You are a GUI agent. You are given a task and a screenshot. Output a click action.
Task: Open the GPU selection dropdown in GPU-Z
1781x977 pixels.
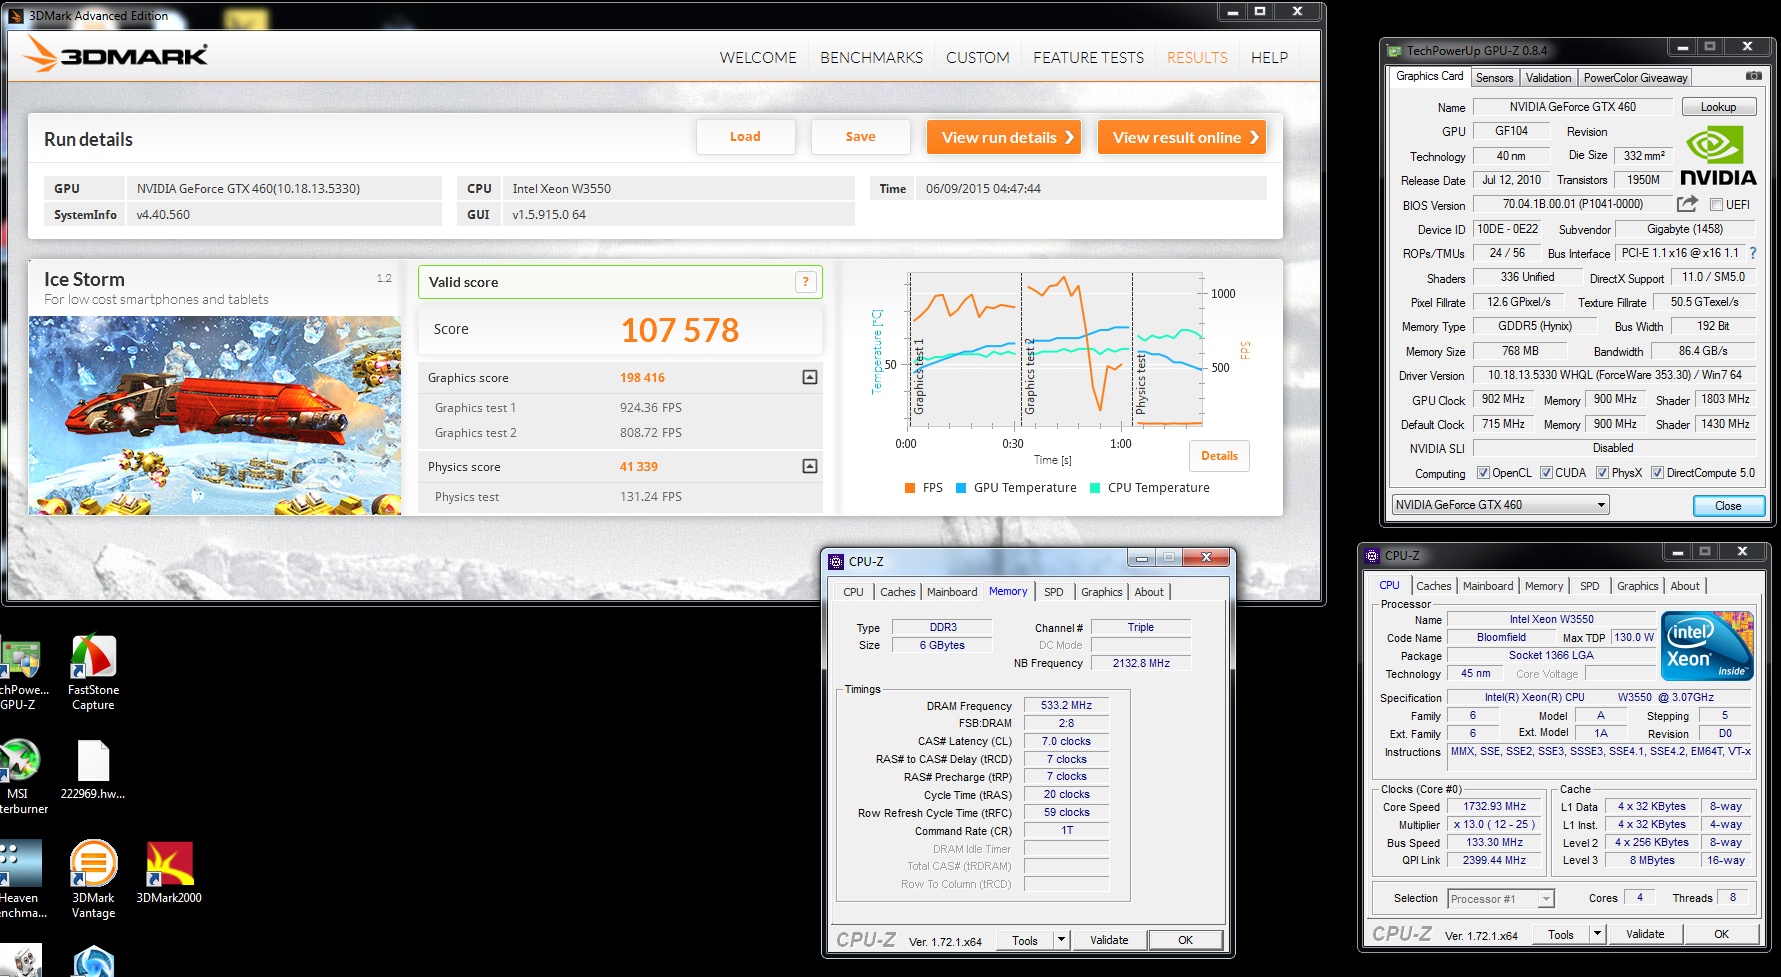click(1500, 505)
